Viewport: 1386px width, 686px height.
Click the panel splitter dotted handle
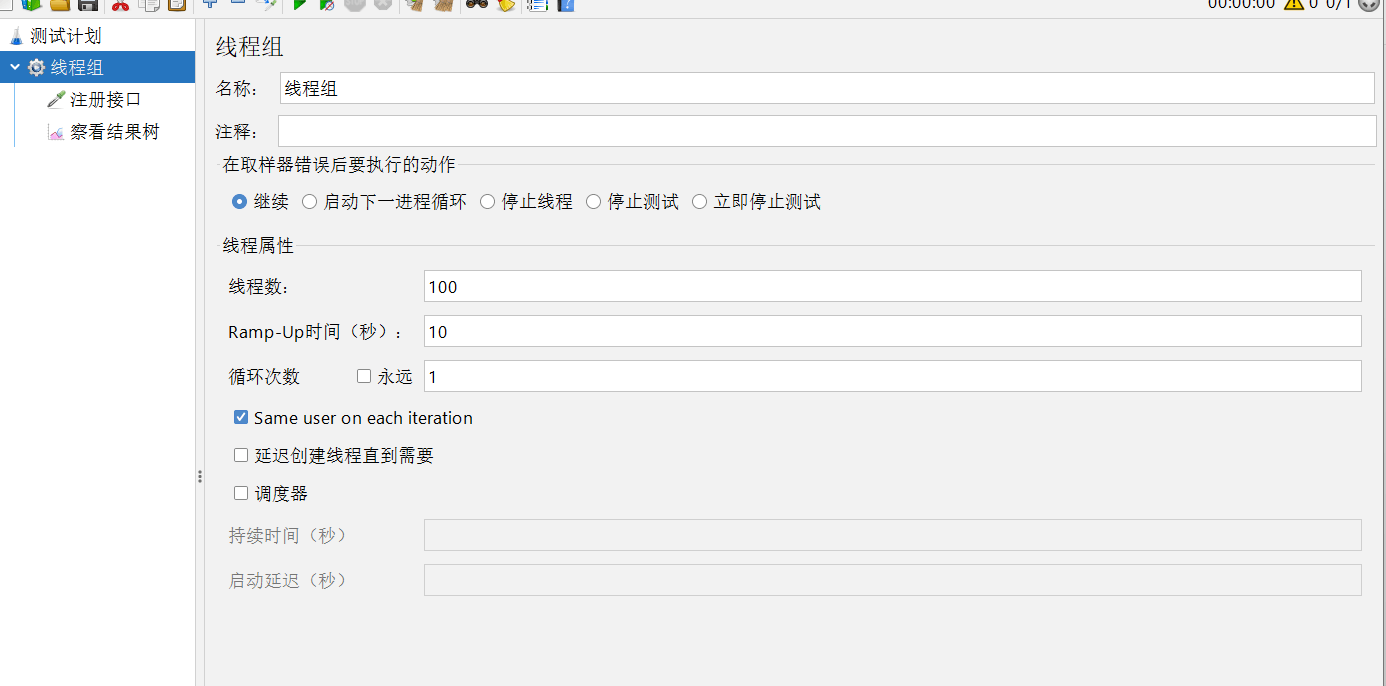coord(200,477)
